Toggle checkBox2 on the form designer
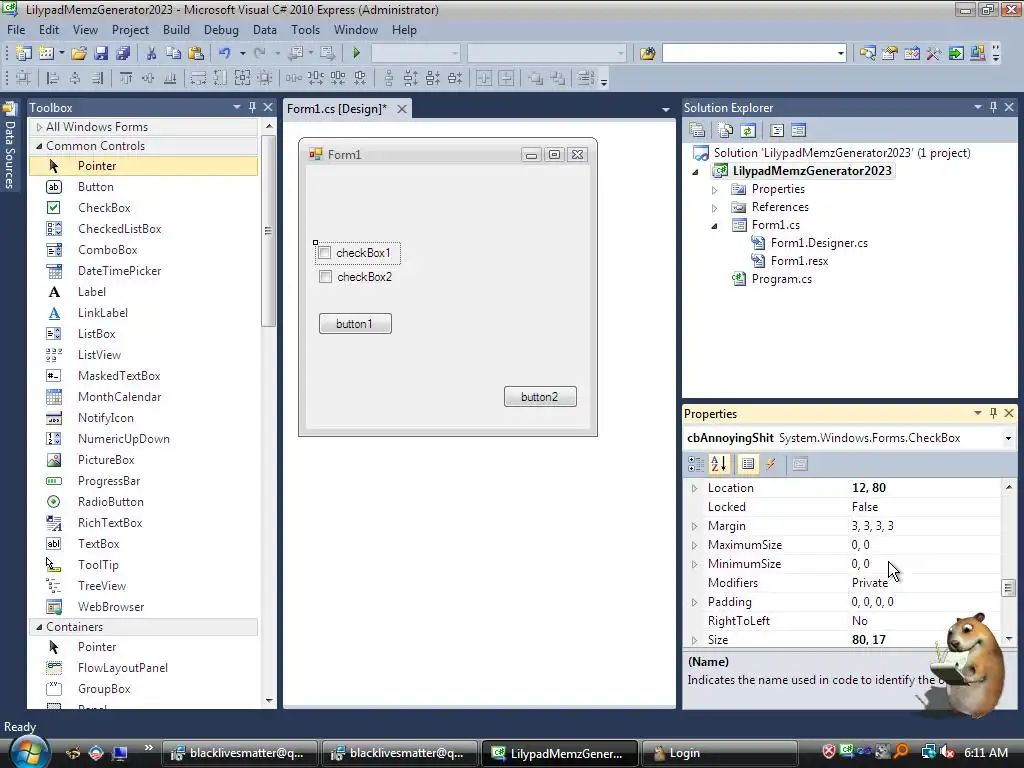 tap(325, 277)
